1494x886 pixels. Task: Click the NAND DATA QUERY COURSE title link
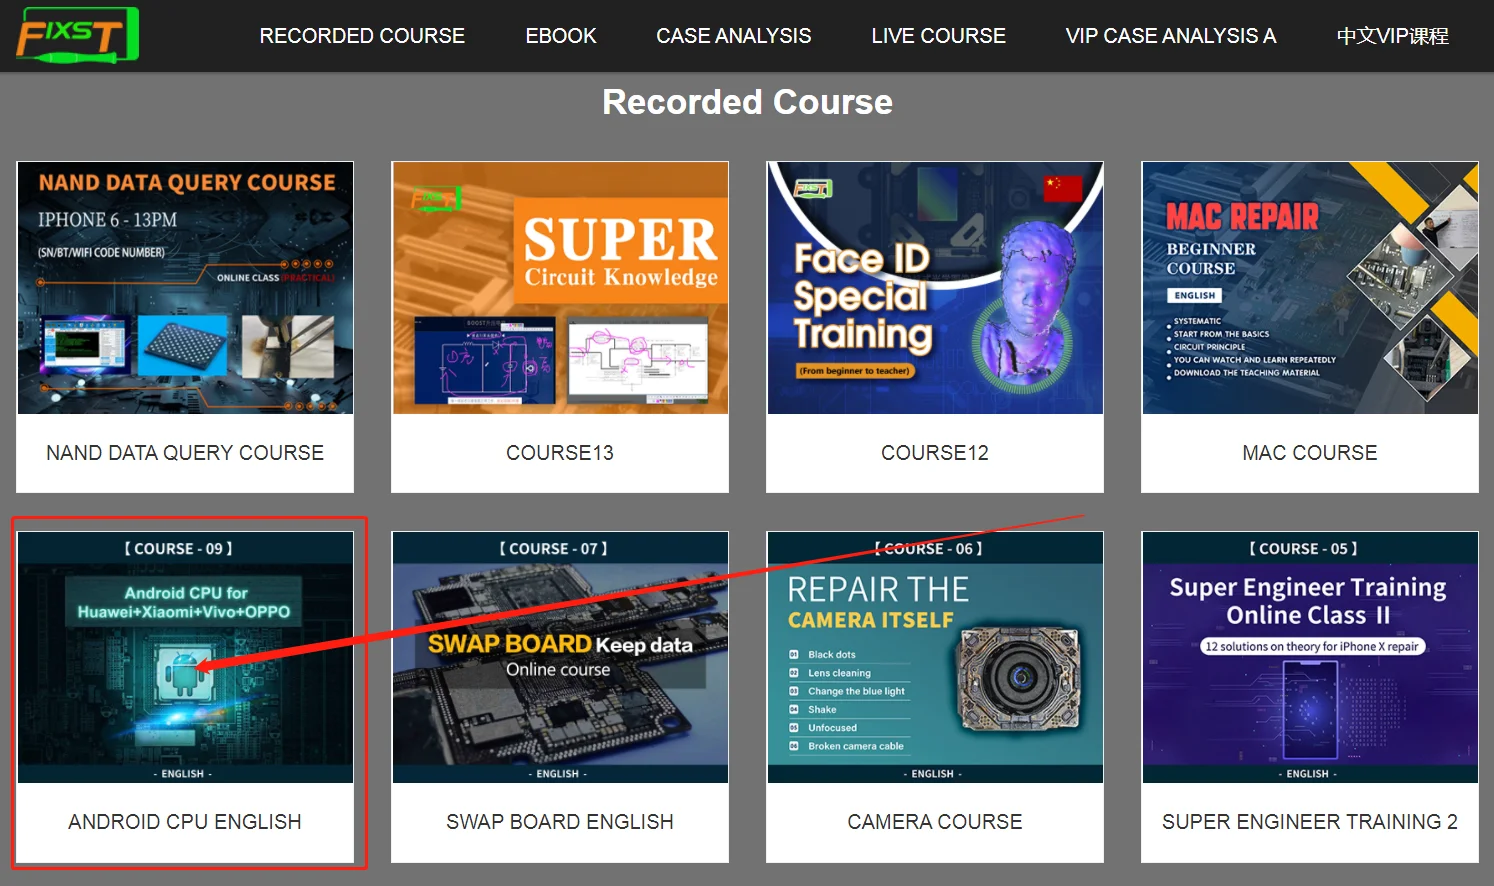tap(185, 453)
